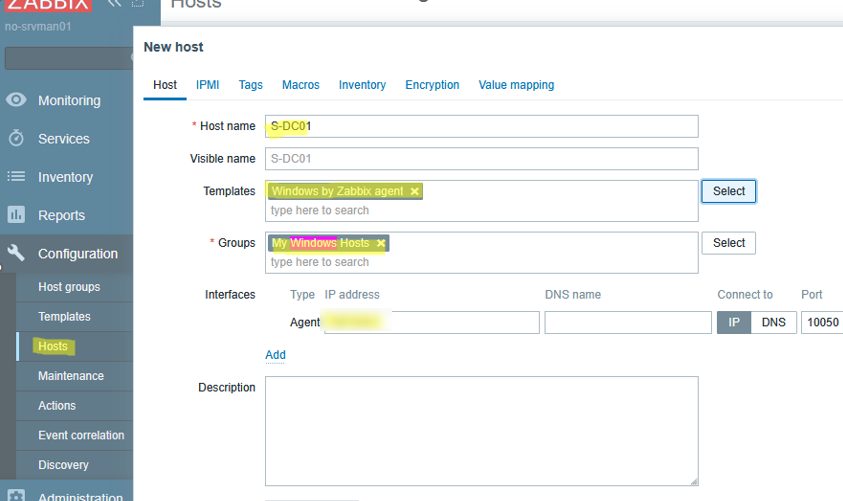
Task: Click the Configuration wrench icon
Action: click(x=16, y=253)
